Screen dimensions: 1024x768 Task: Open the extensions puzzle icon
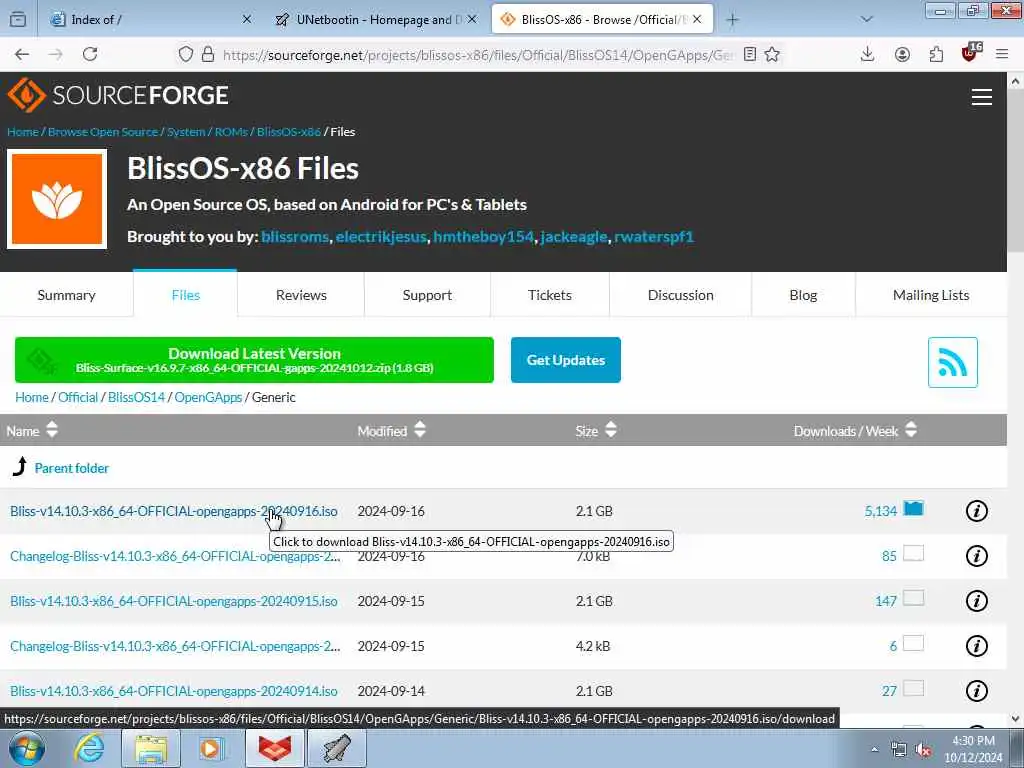(936, 54)
